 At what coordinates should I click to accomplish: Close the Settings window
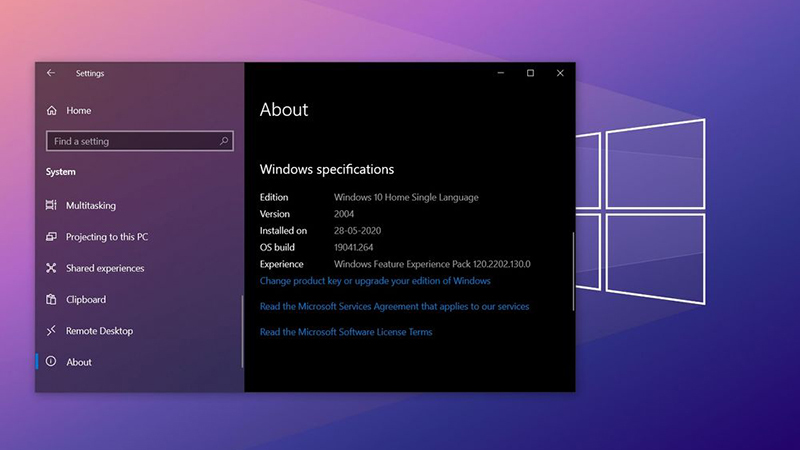(x=560, y=73)
